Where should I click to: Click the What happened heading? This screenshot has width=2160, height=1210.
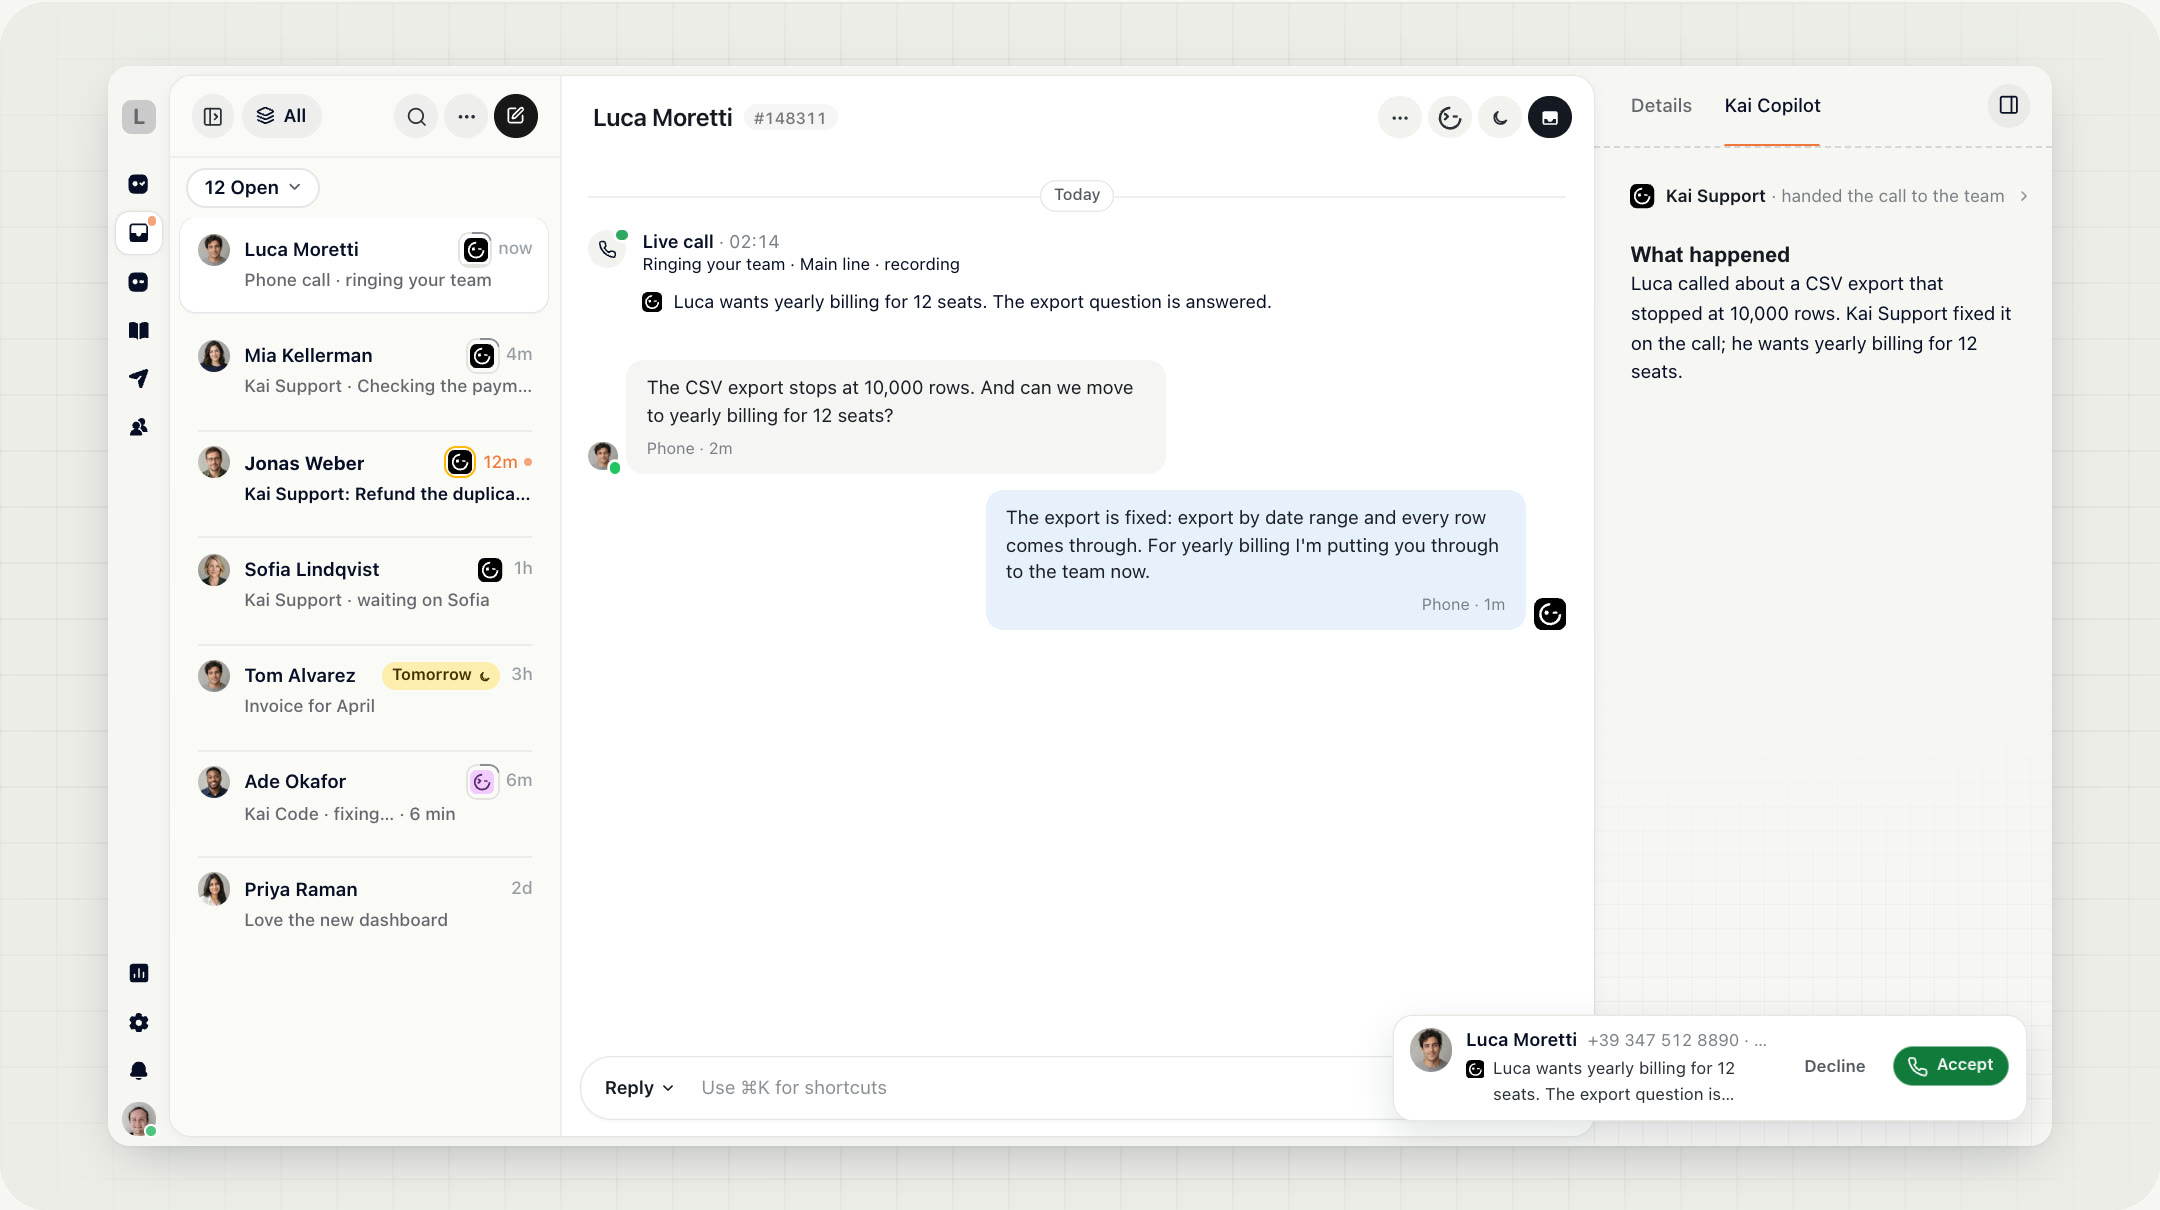click(1710, 255)
